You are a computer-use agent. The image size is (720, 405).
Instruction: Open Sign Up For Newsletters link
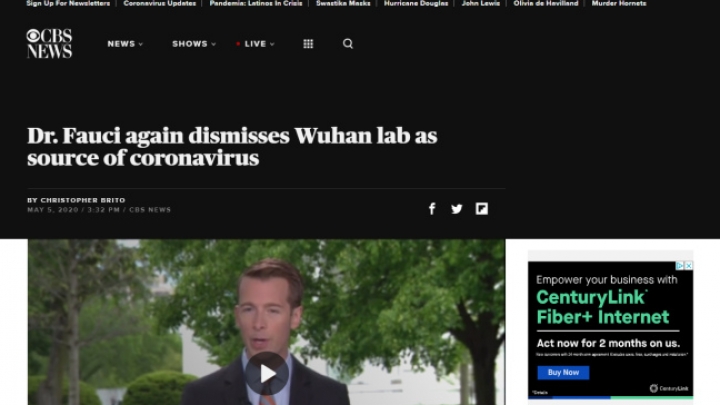(68, 3)
